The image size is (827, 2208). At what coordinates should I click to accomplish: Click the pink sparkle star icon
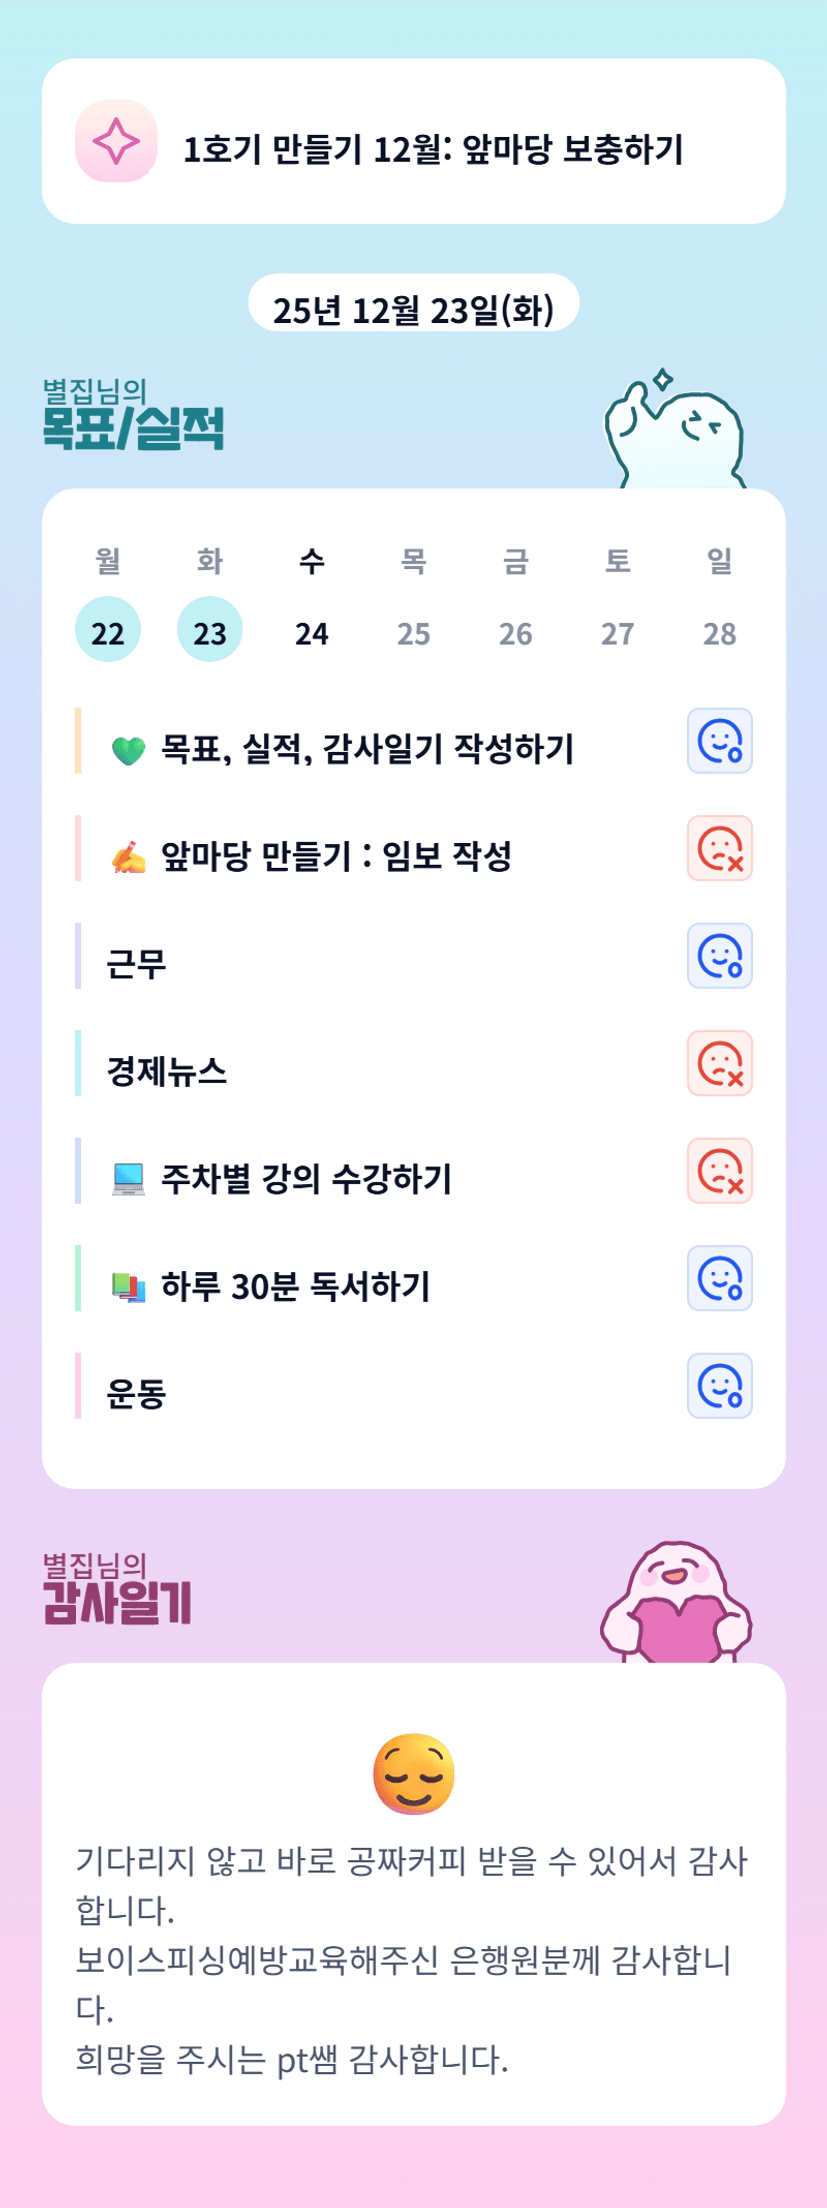116,141
